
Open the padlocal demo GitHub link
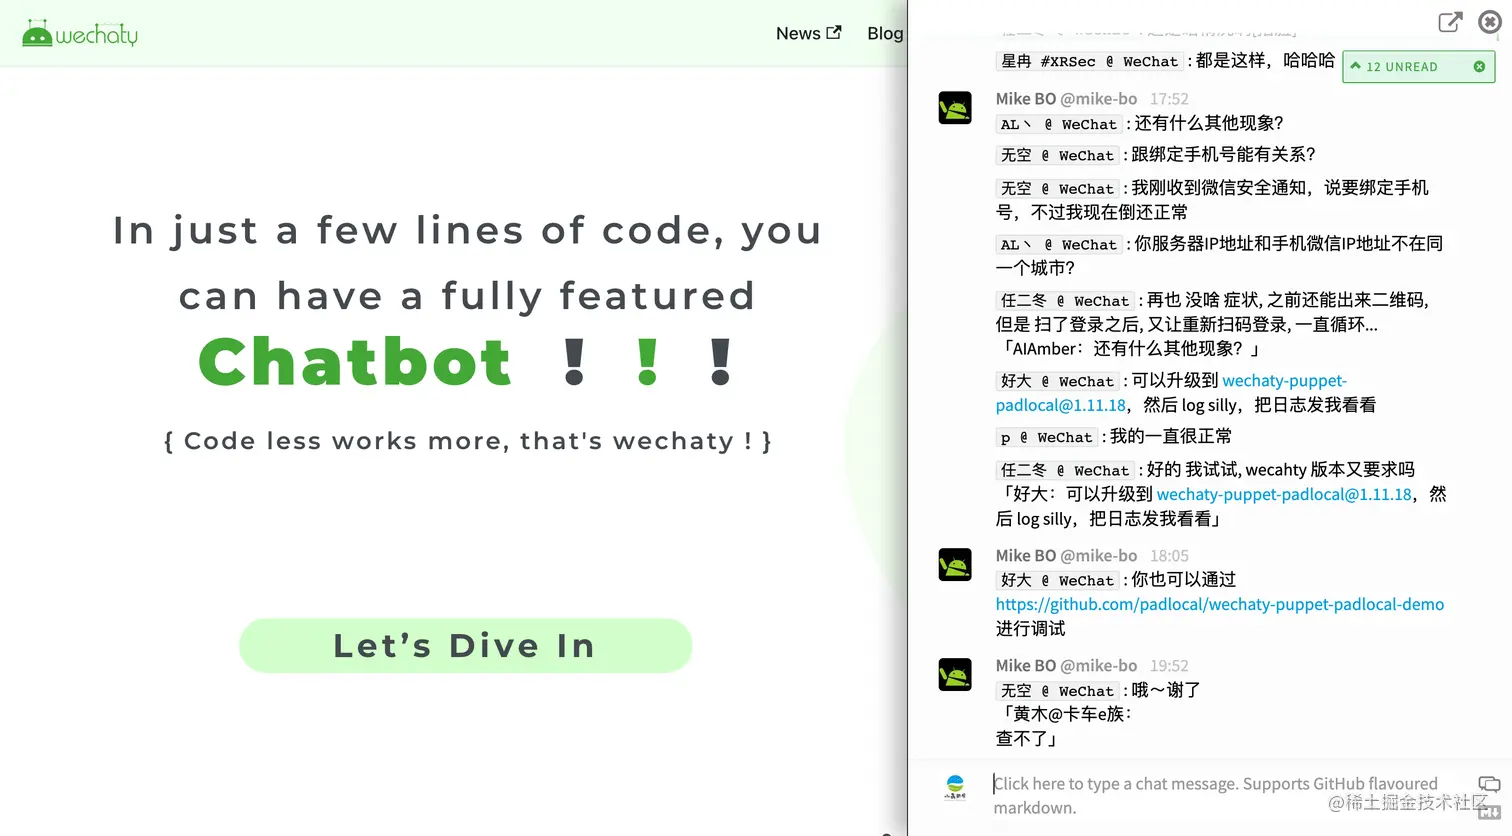click(x=1220, y=604)
